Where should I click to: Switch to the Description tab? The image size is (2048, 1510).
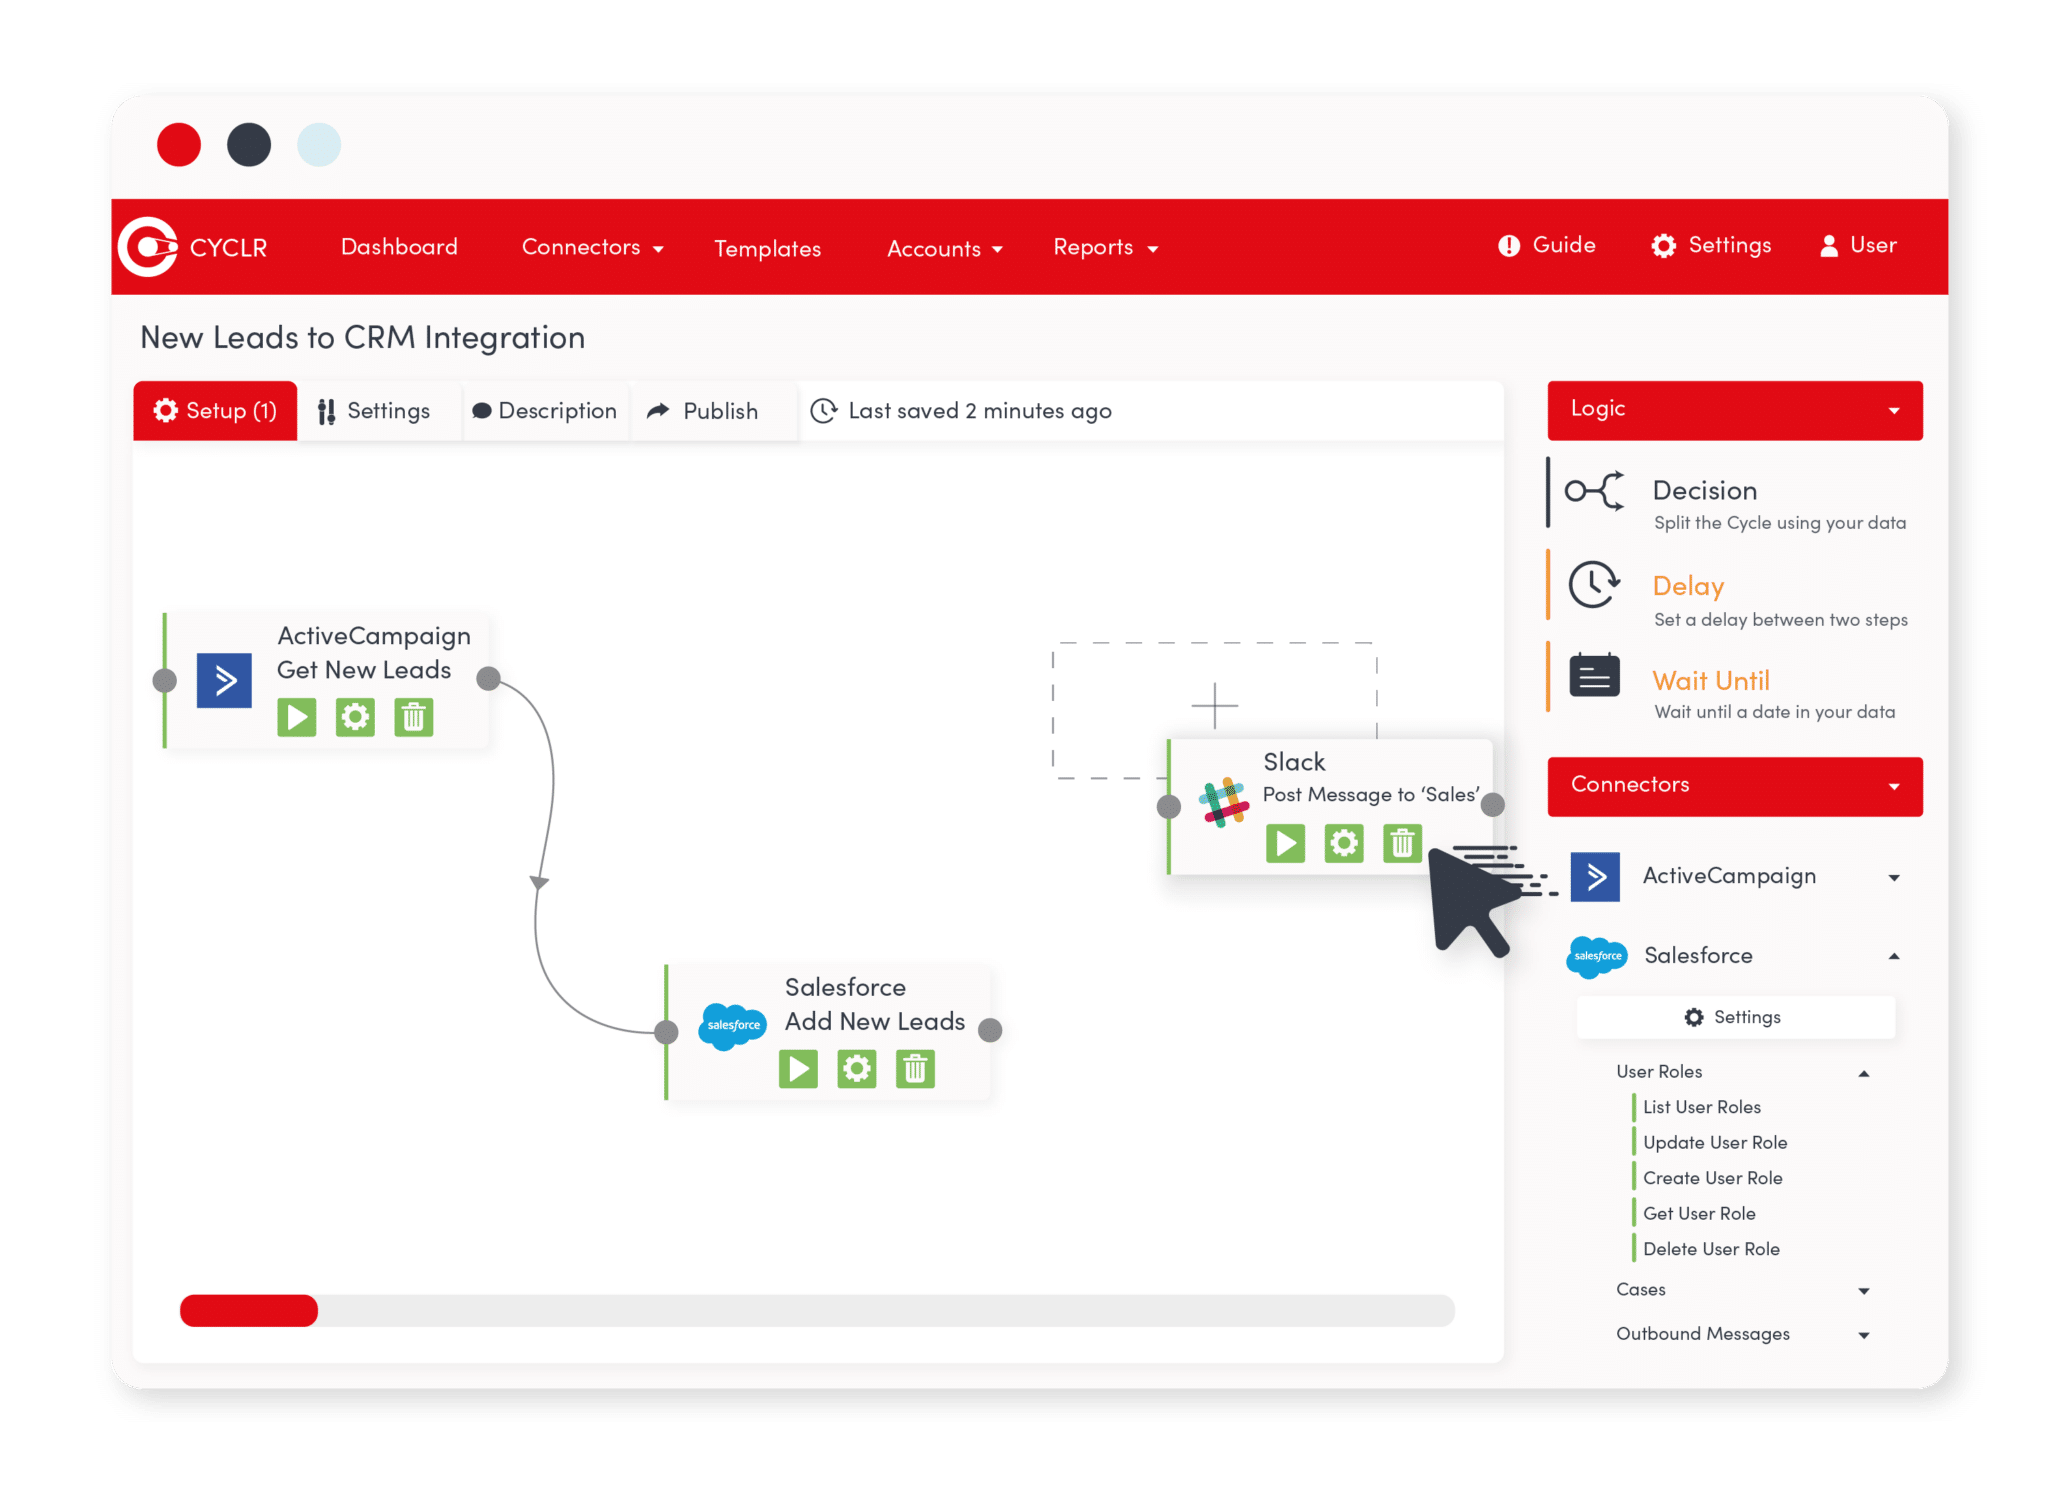point(544,411)
